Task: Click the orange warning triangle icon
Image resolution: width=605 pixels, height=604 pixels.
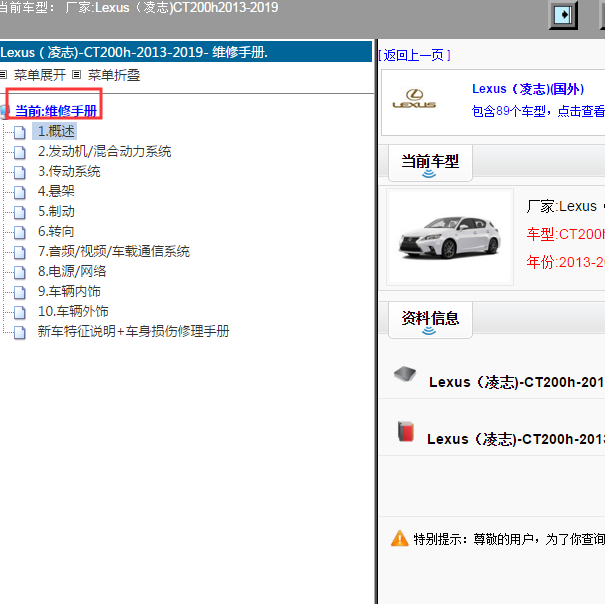Action: 400,538
